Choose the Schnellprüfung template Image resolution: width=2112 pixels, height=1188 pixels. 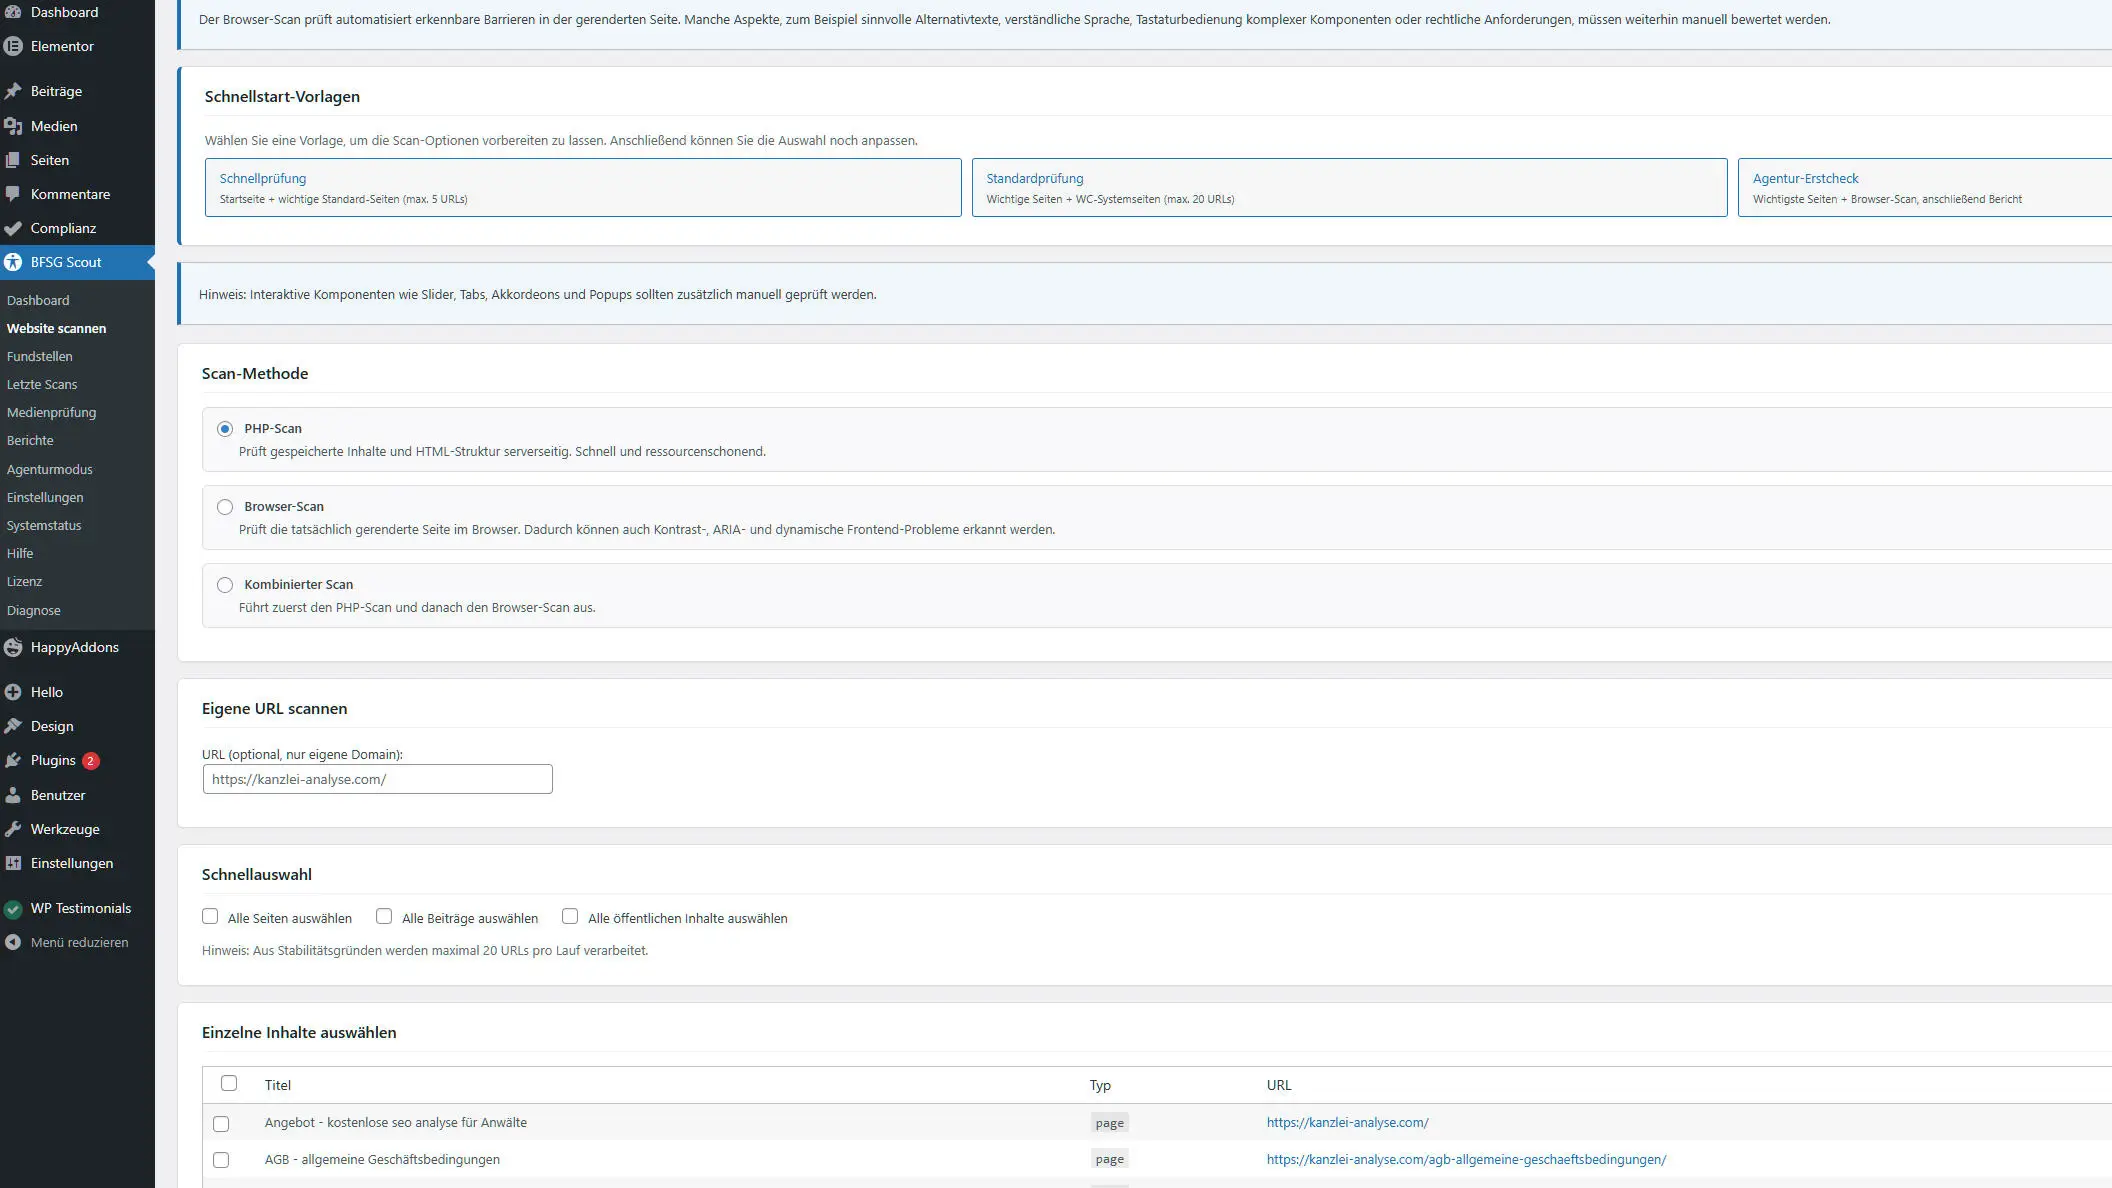click(583, 187)
